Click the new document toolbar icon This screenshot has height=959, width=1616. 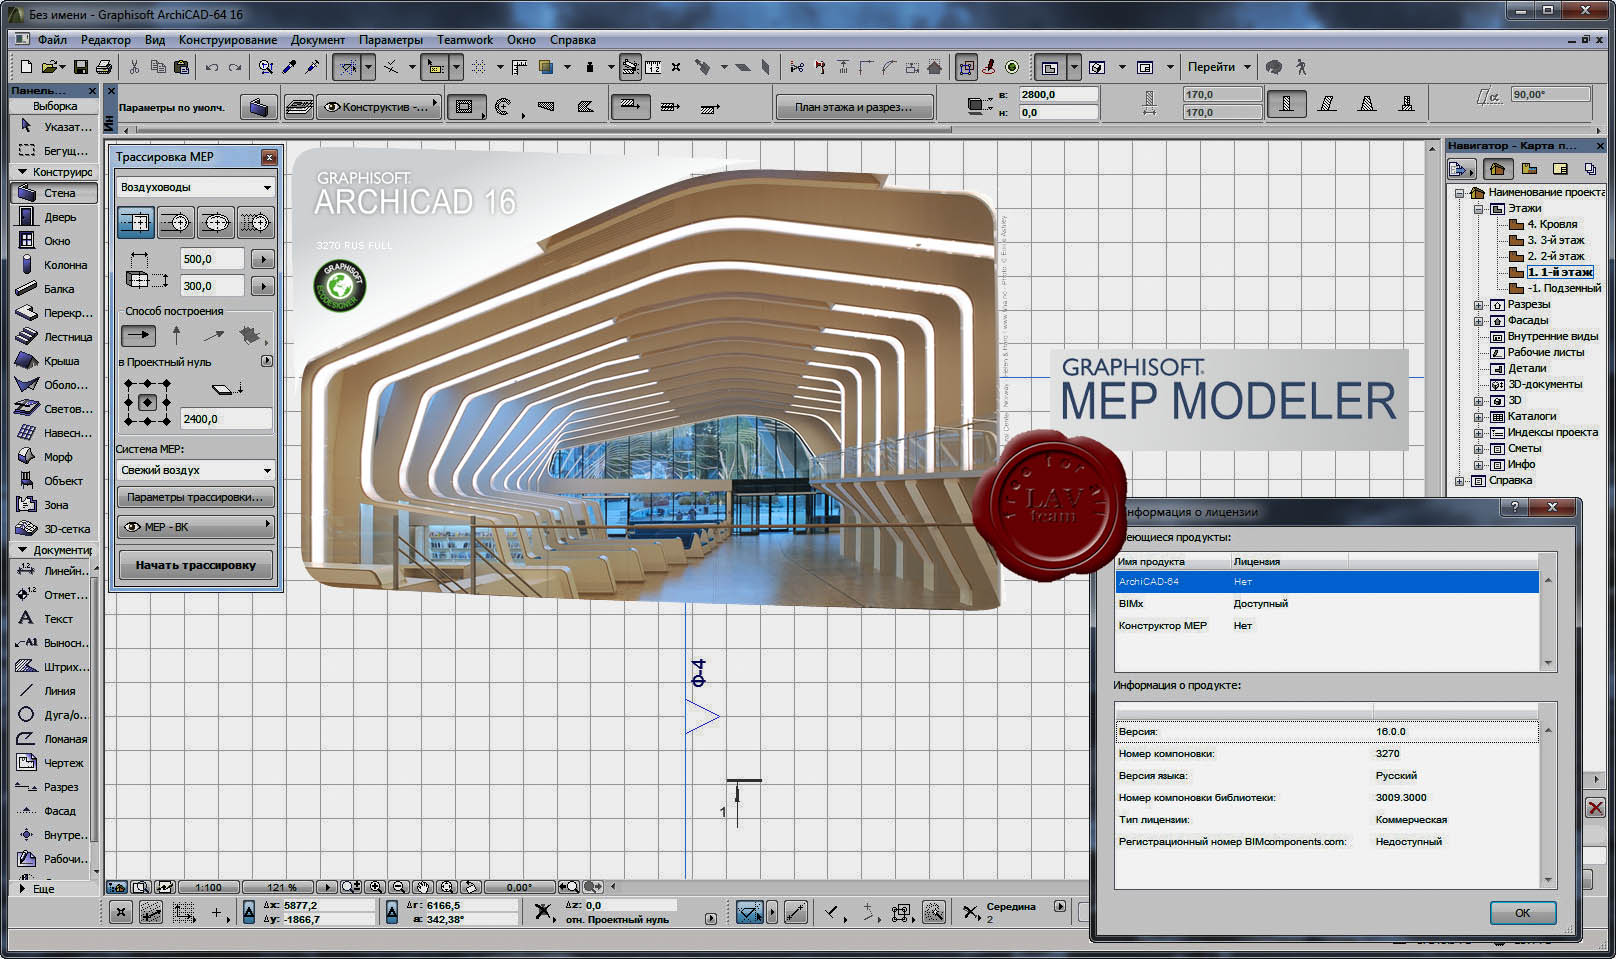(26, 67)
